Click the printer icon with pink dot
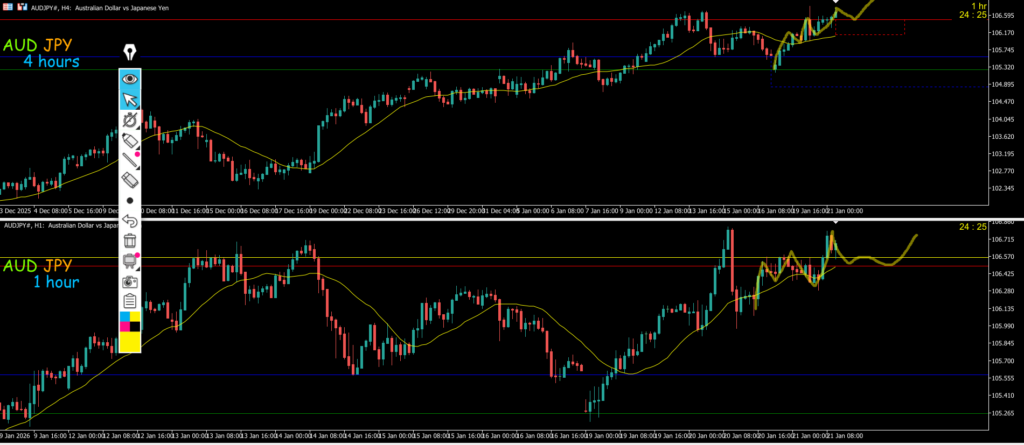Image resolution: width=1024 pixels, height=445 pixels. [x=129, y=261]
